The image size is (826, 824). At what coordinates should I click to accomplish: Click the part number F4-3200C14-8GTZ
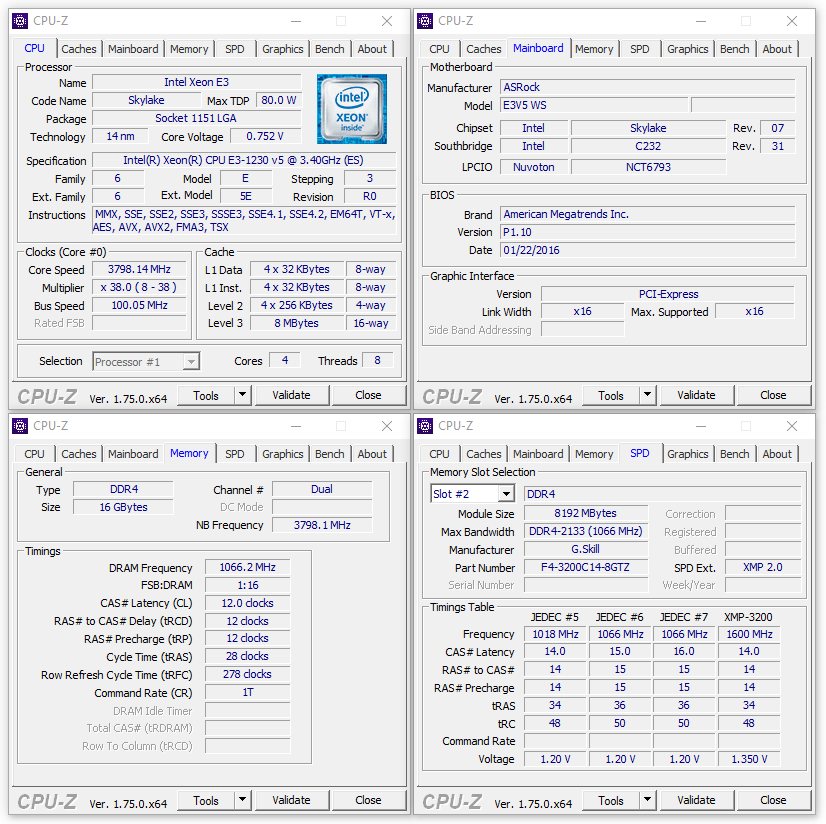click(x=586, y=567)
